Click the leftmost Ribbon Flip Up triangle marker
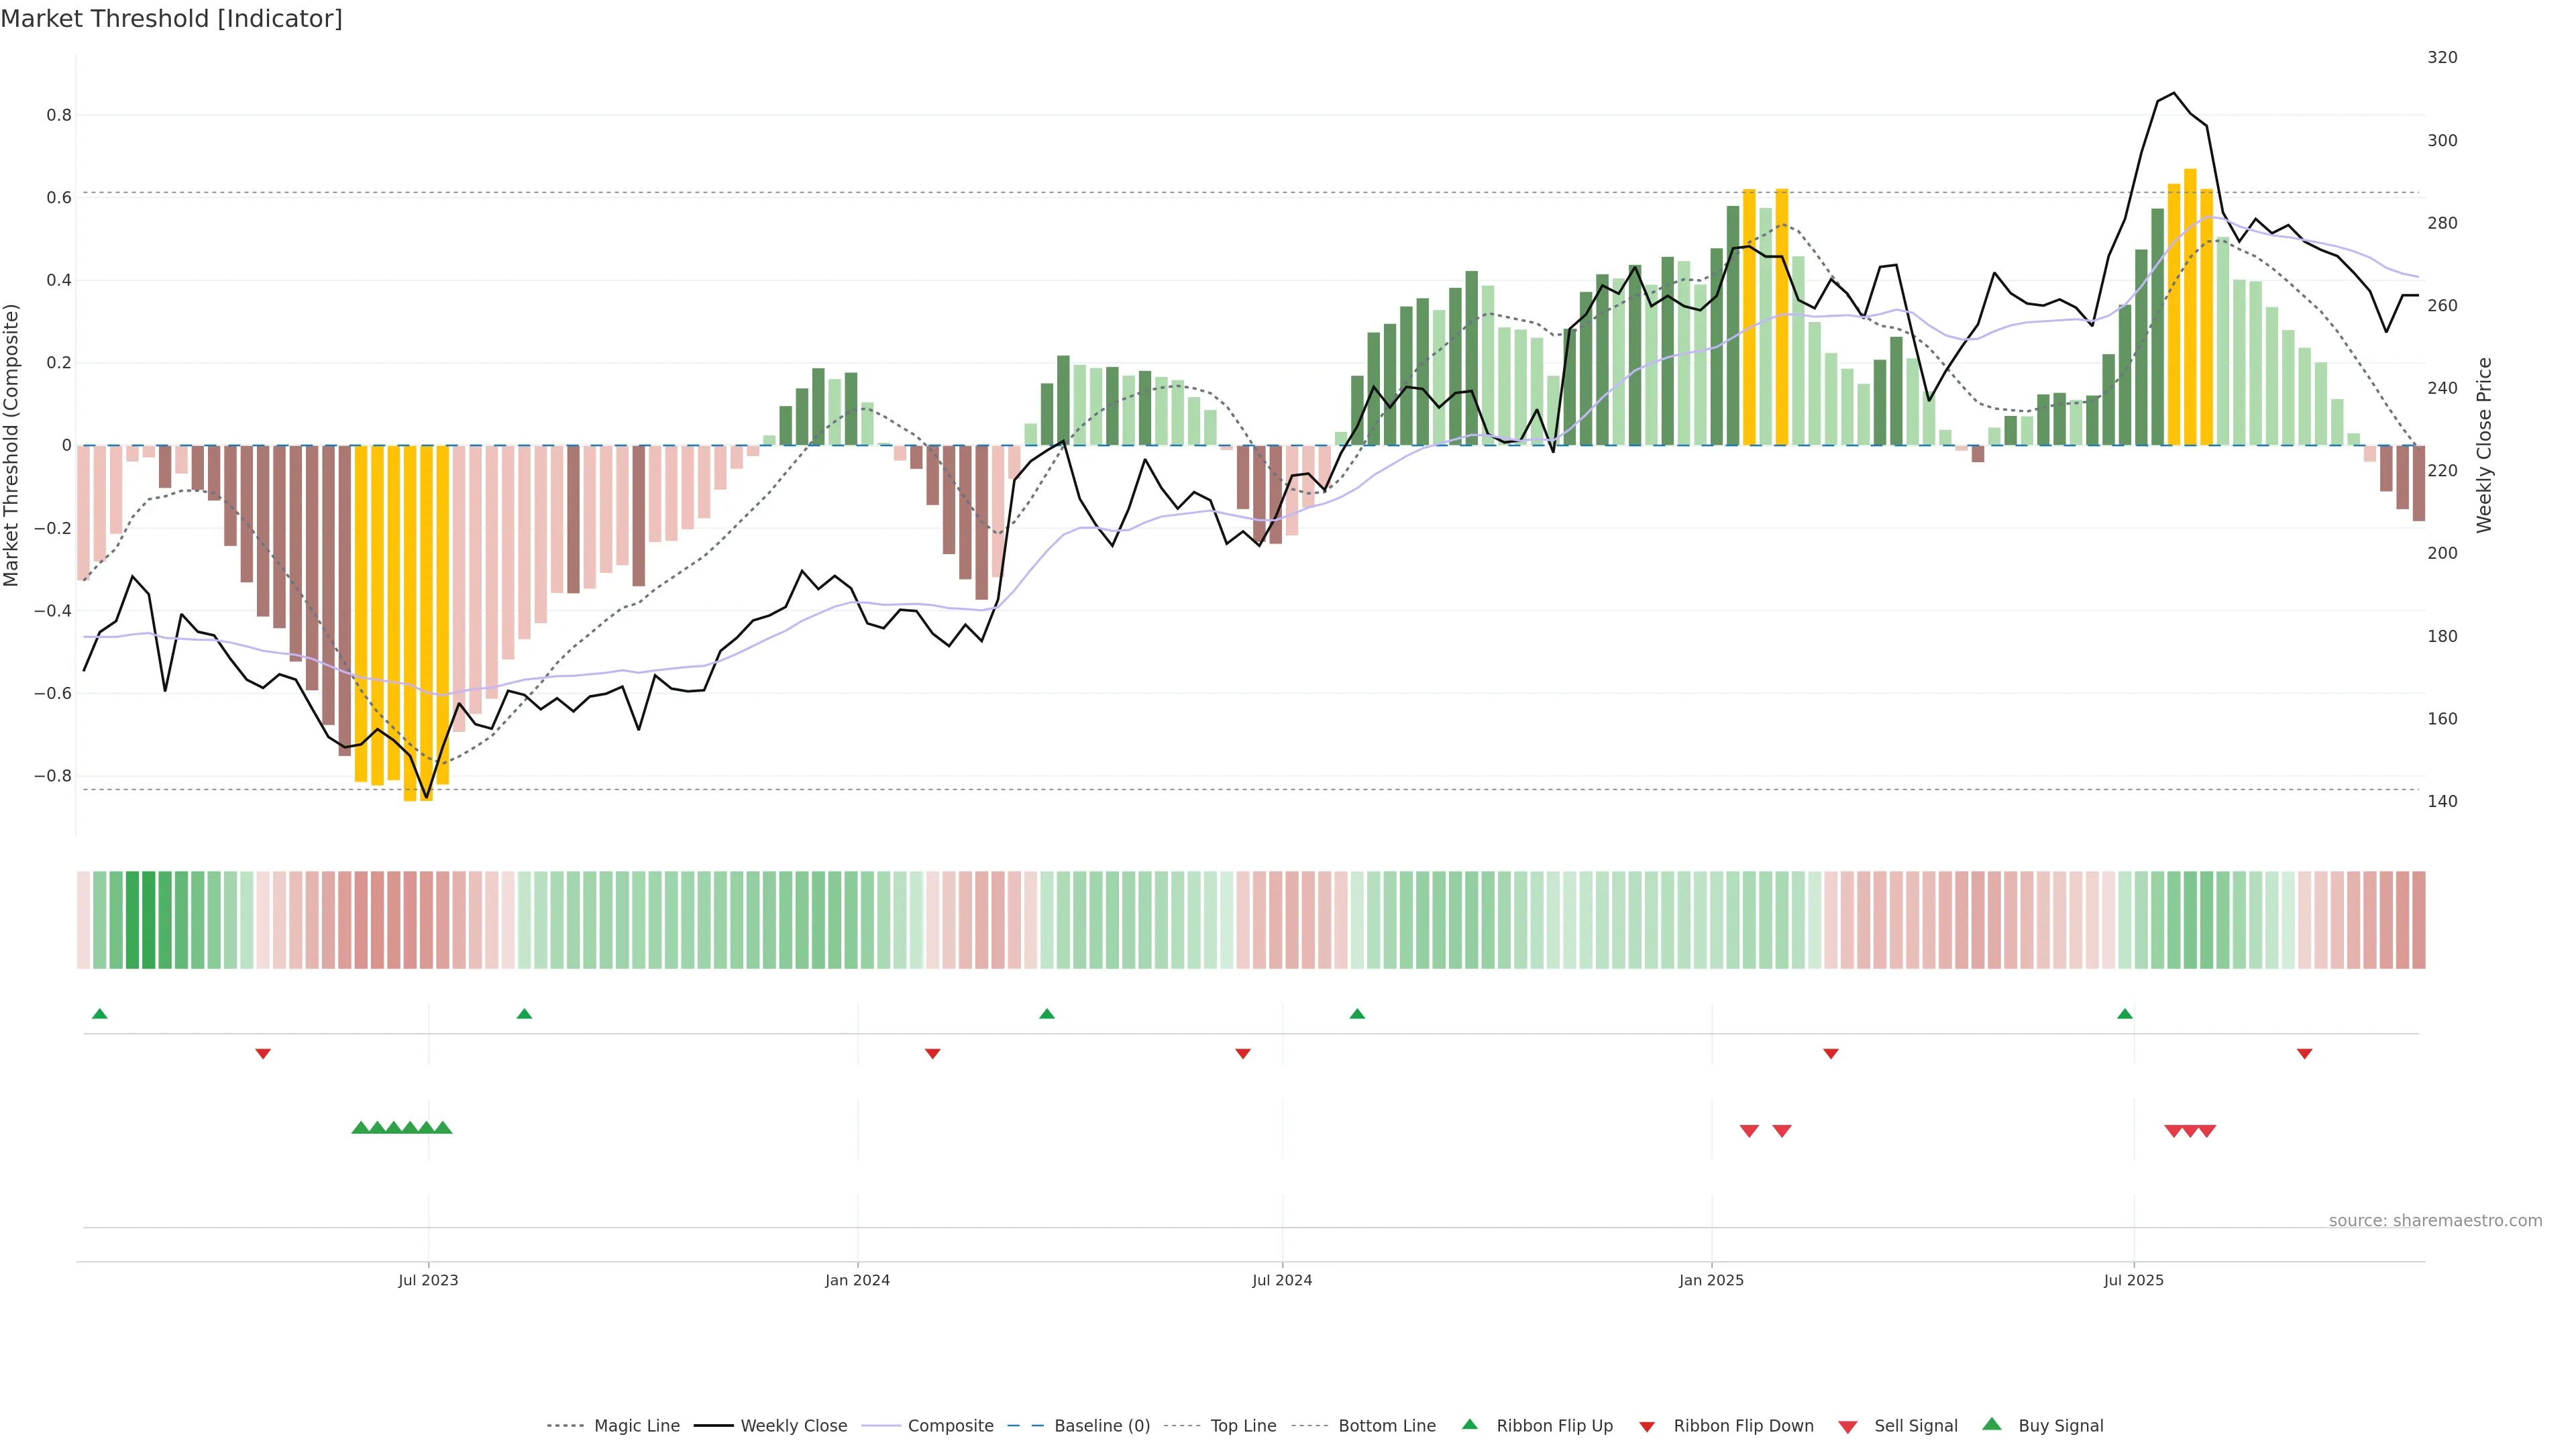Viewport: 2576px width, 1449px height. click(99, 1014)
